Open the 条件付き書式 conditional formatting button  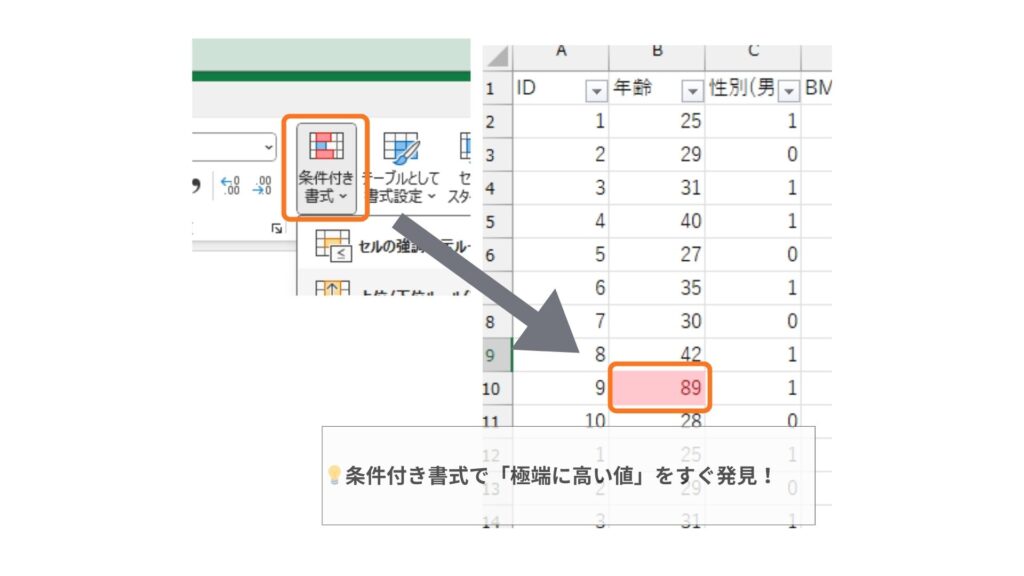pos(326,167)
